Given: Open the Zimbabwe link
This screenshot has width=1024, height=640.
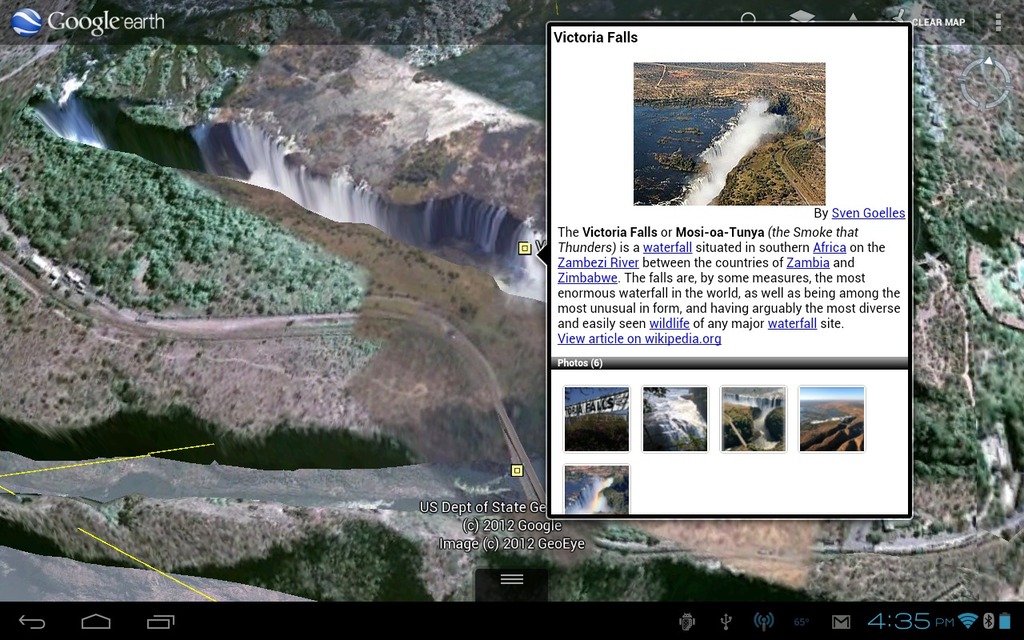Looking at the screenshot, I should 588,278.
